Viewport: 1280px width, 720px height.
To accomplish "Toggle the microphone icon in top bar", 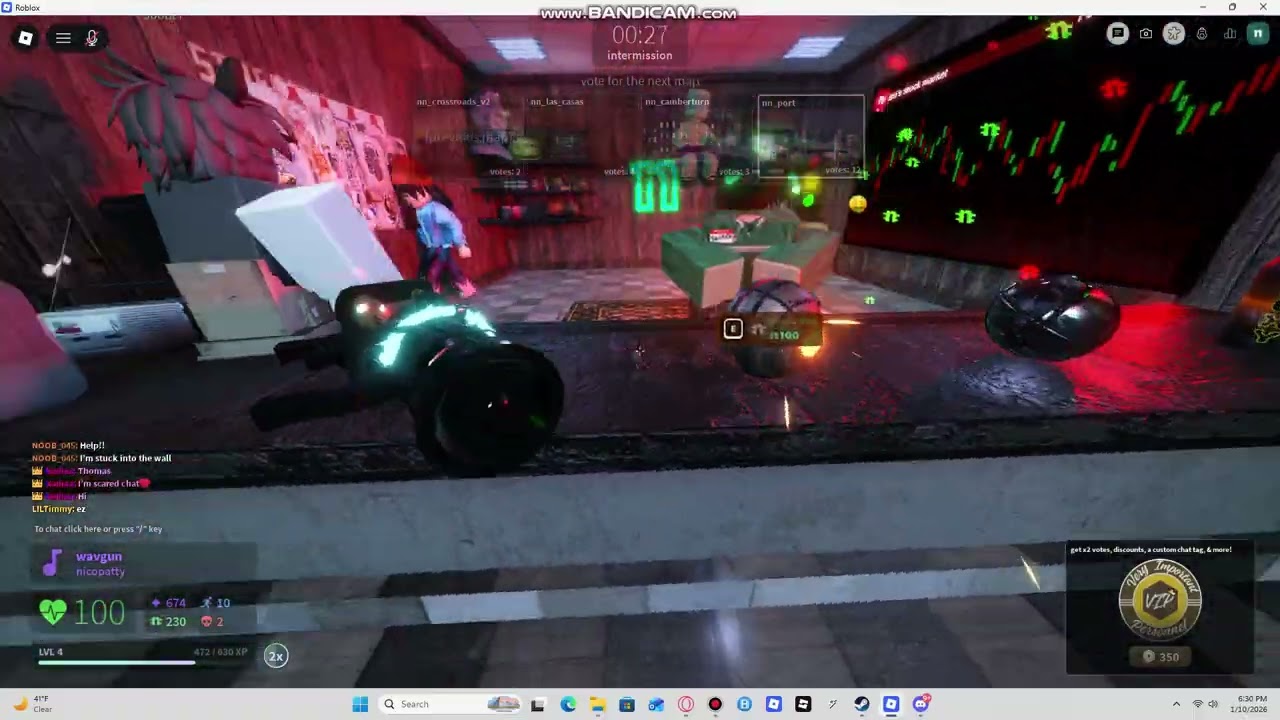I will click(x=91, y=38).
